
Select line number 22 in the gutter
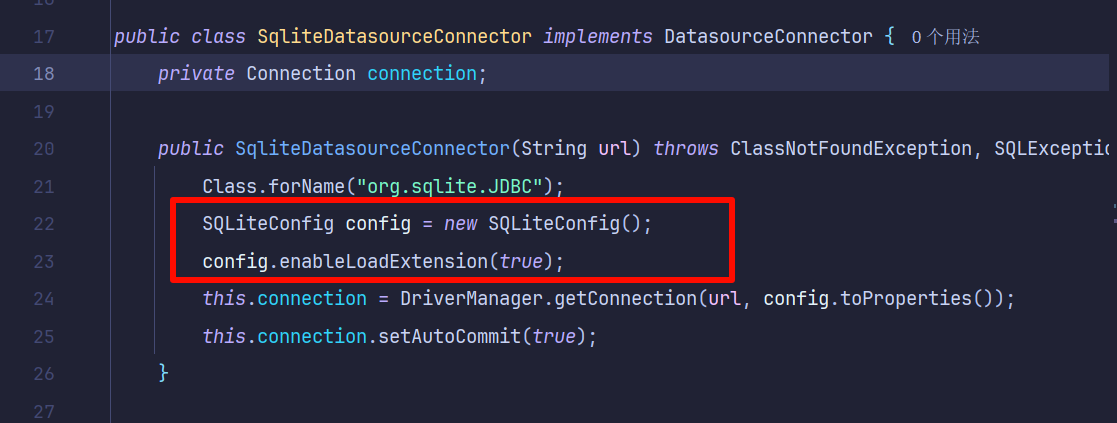[44, 223]
